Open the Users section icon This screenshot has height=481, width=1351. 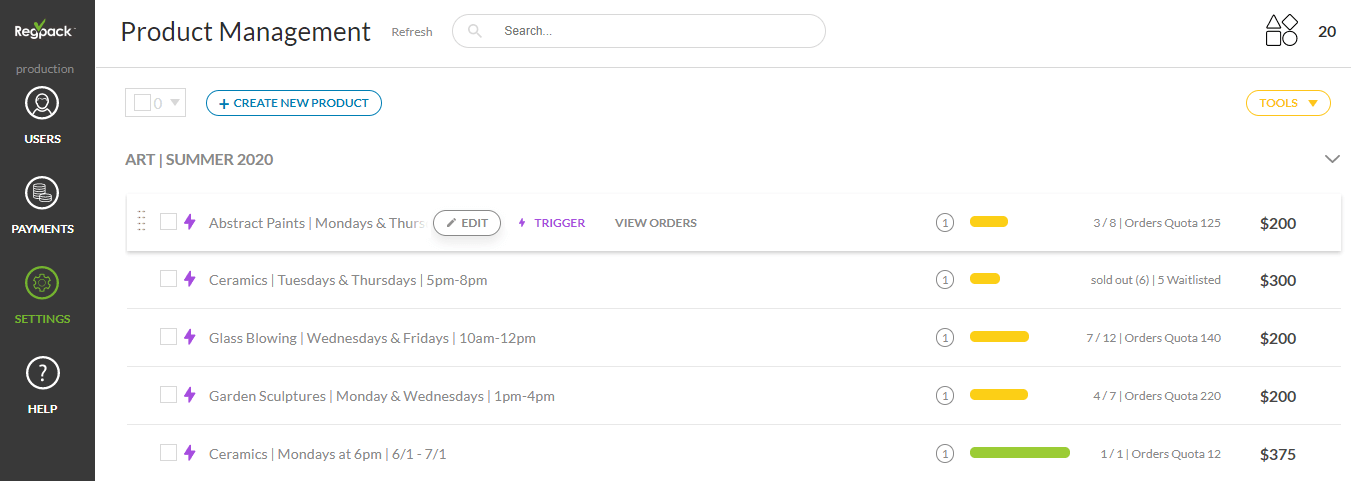coord(42,103)
